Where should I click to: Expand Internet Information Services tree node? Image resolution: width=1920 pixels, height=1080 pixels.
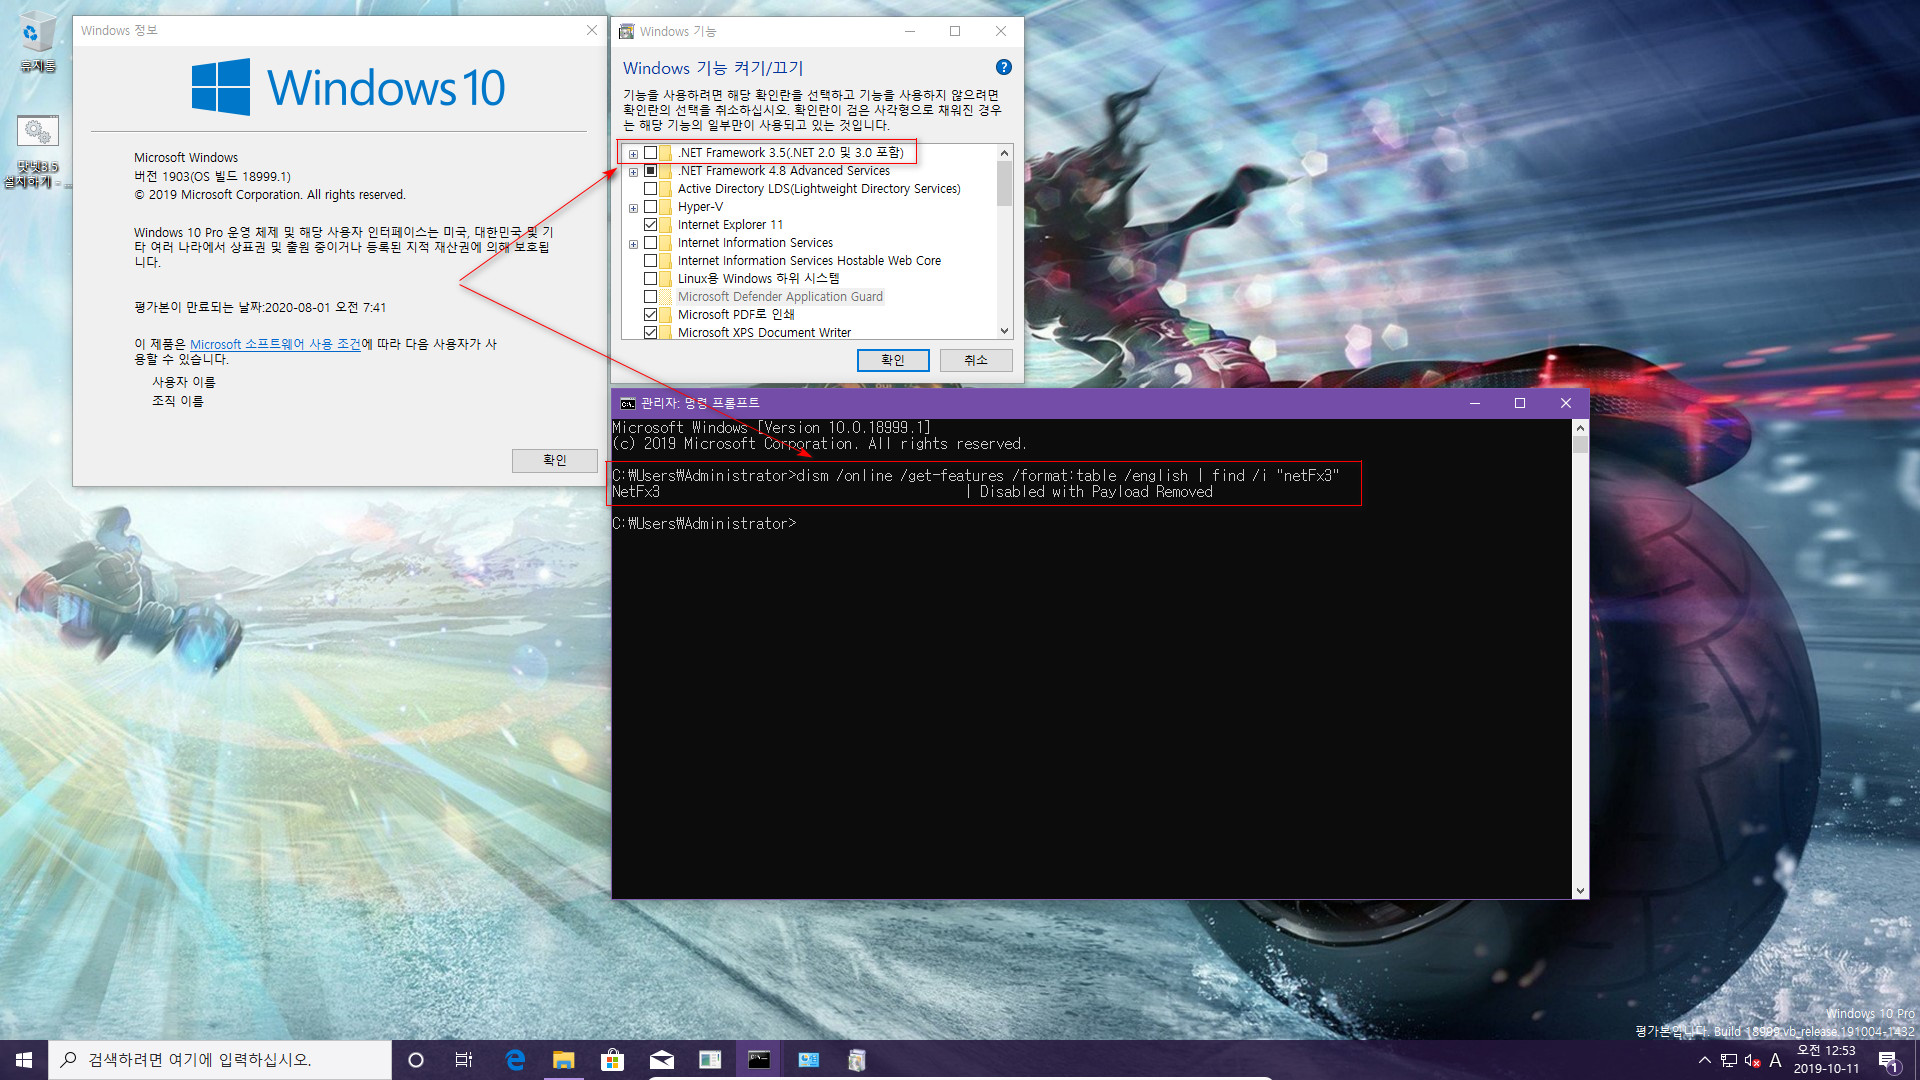point(633,244)
